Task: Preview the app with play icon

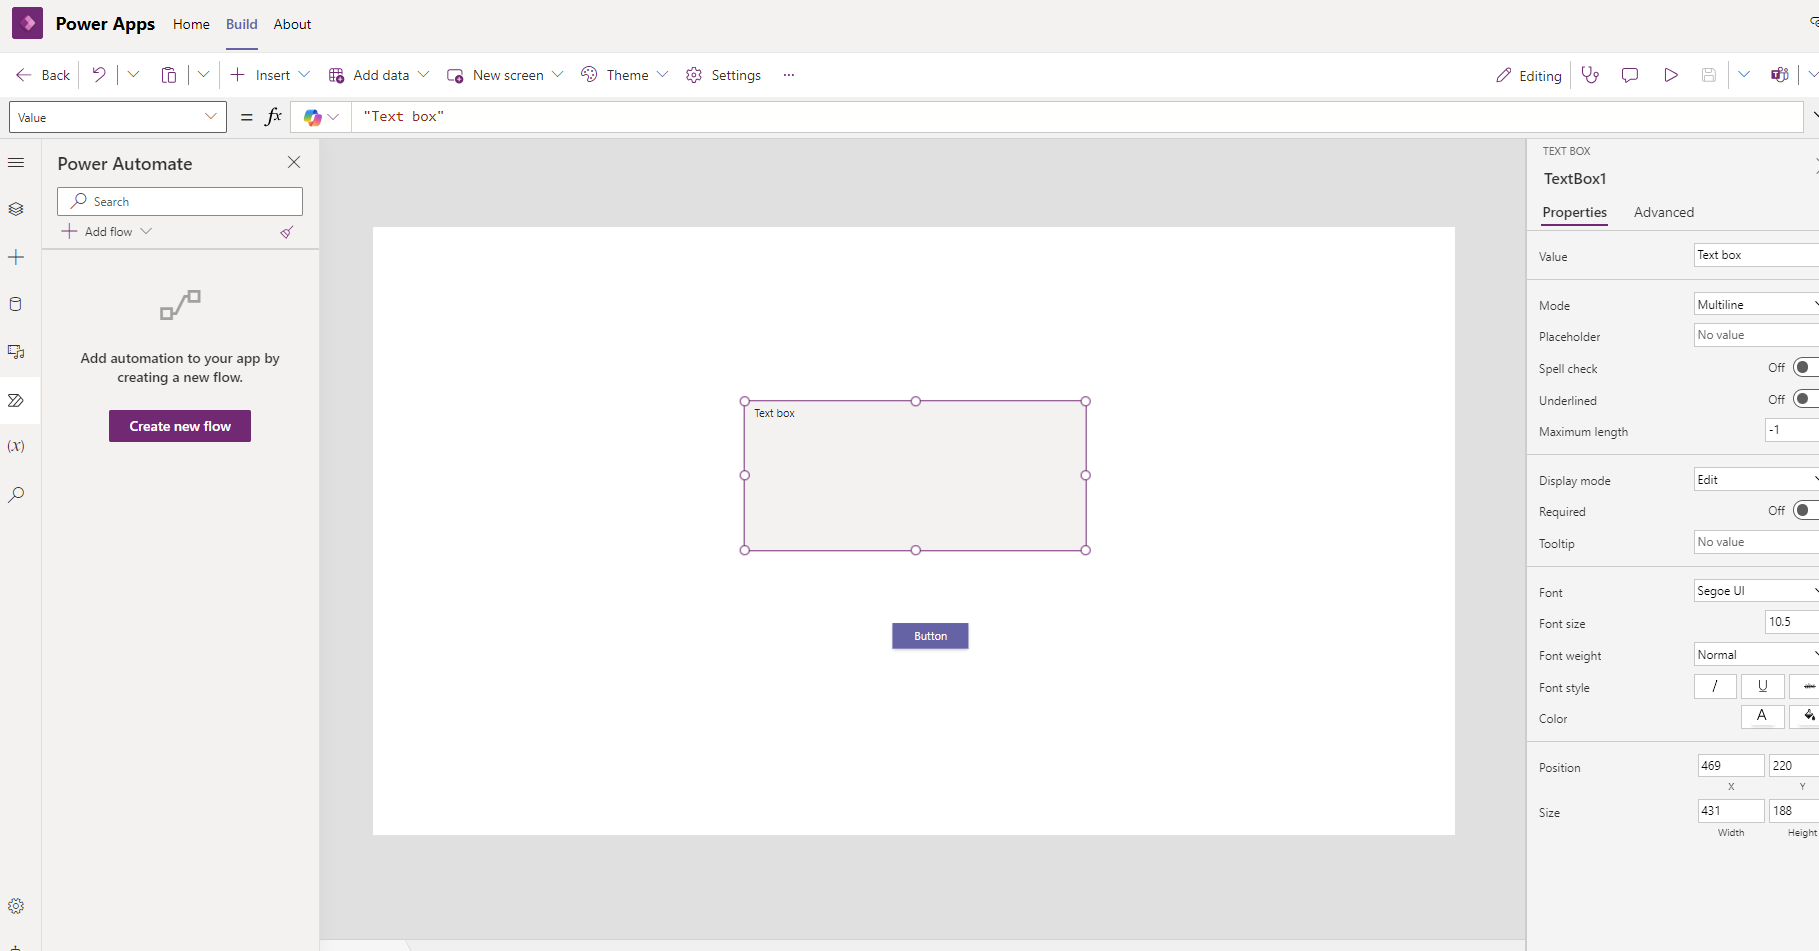Action: tap(1671, 75)
